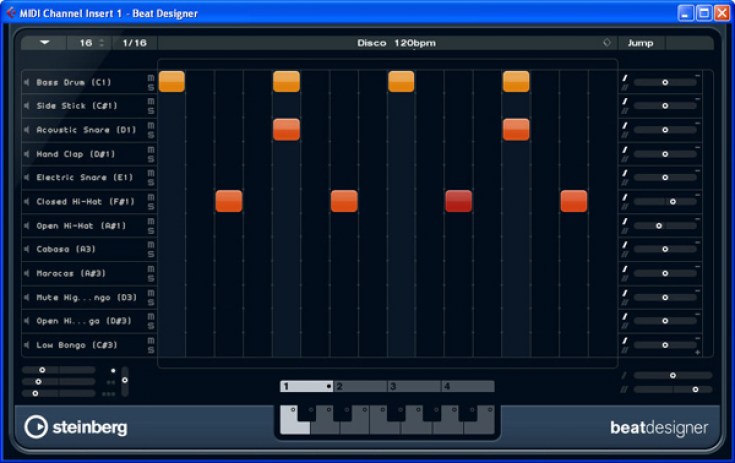The width and height of the screenshot is (735, 463).
Task: Toggle the last Closed Hi-Hat step
Action: 574,201
